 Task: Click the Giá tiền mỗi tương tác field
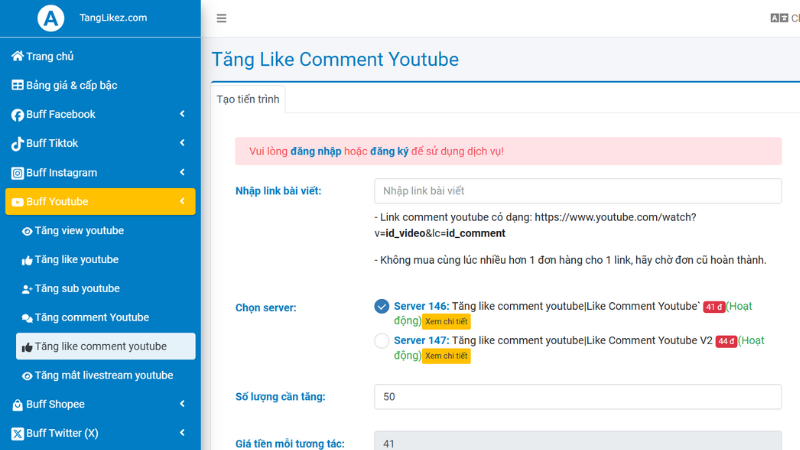pyautogui.click(x=578, y=441)
